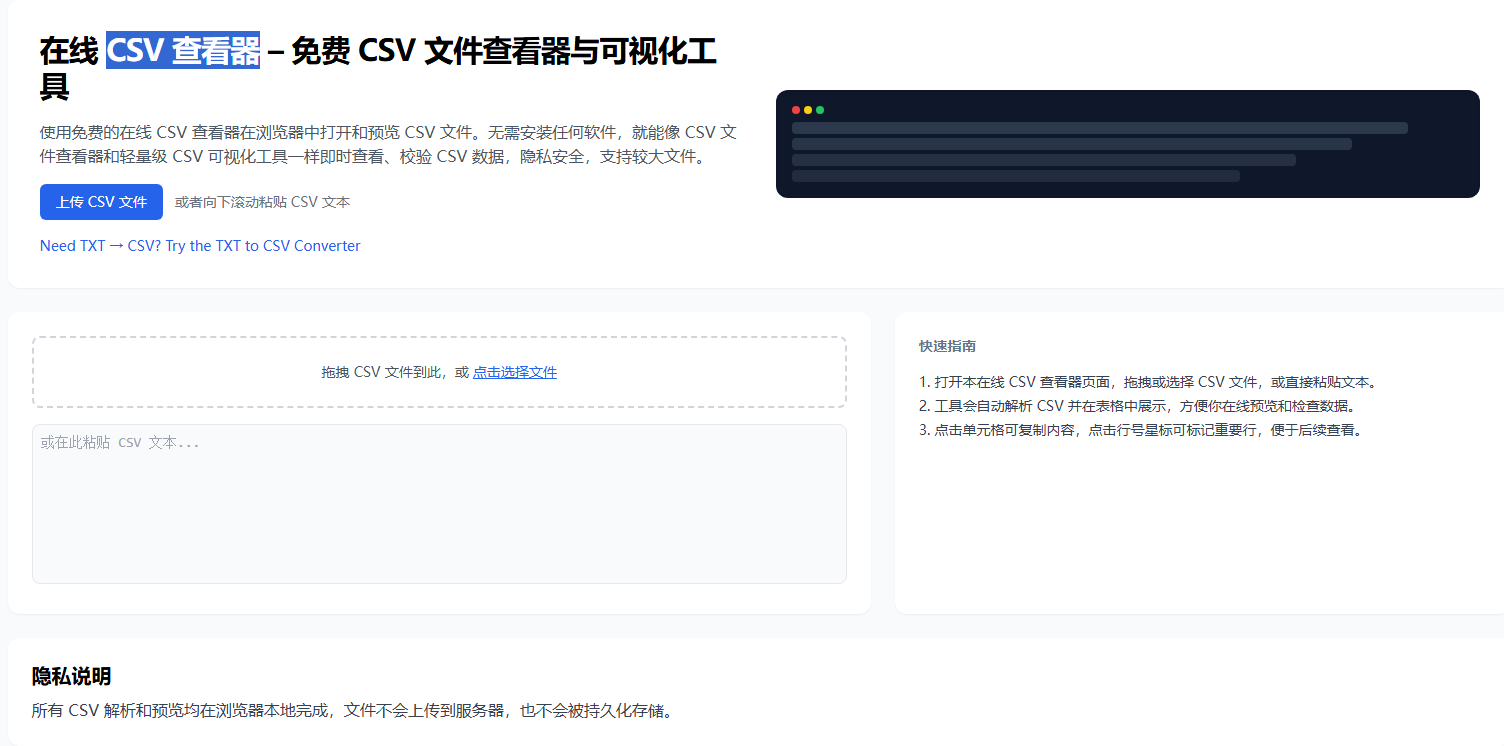This screenshot has height=746, width=1504.
Task: Click the 点击选择文件 link
Action: [514, 371]
